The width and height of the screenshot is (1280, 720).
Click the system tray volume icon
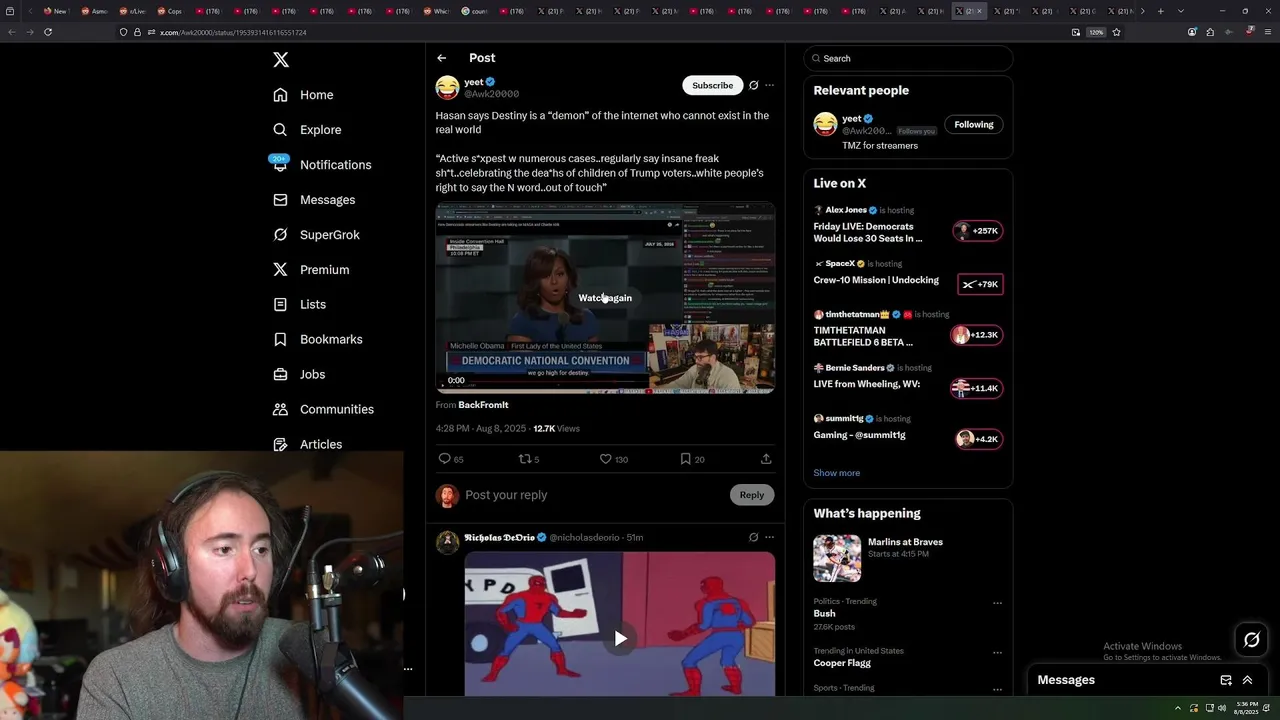coord(1222,708)
